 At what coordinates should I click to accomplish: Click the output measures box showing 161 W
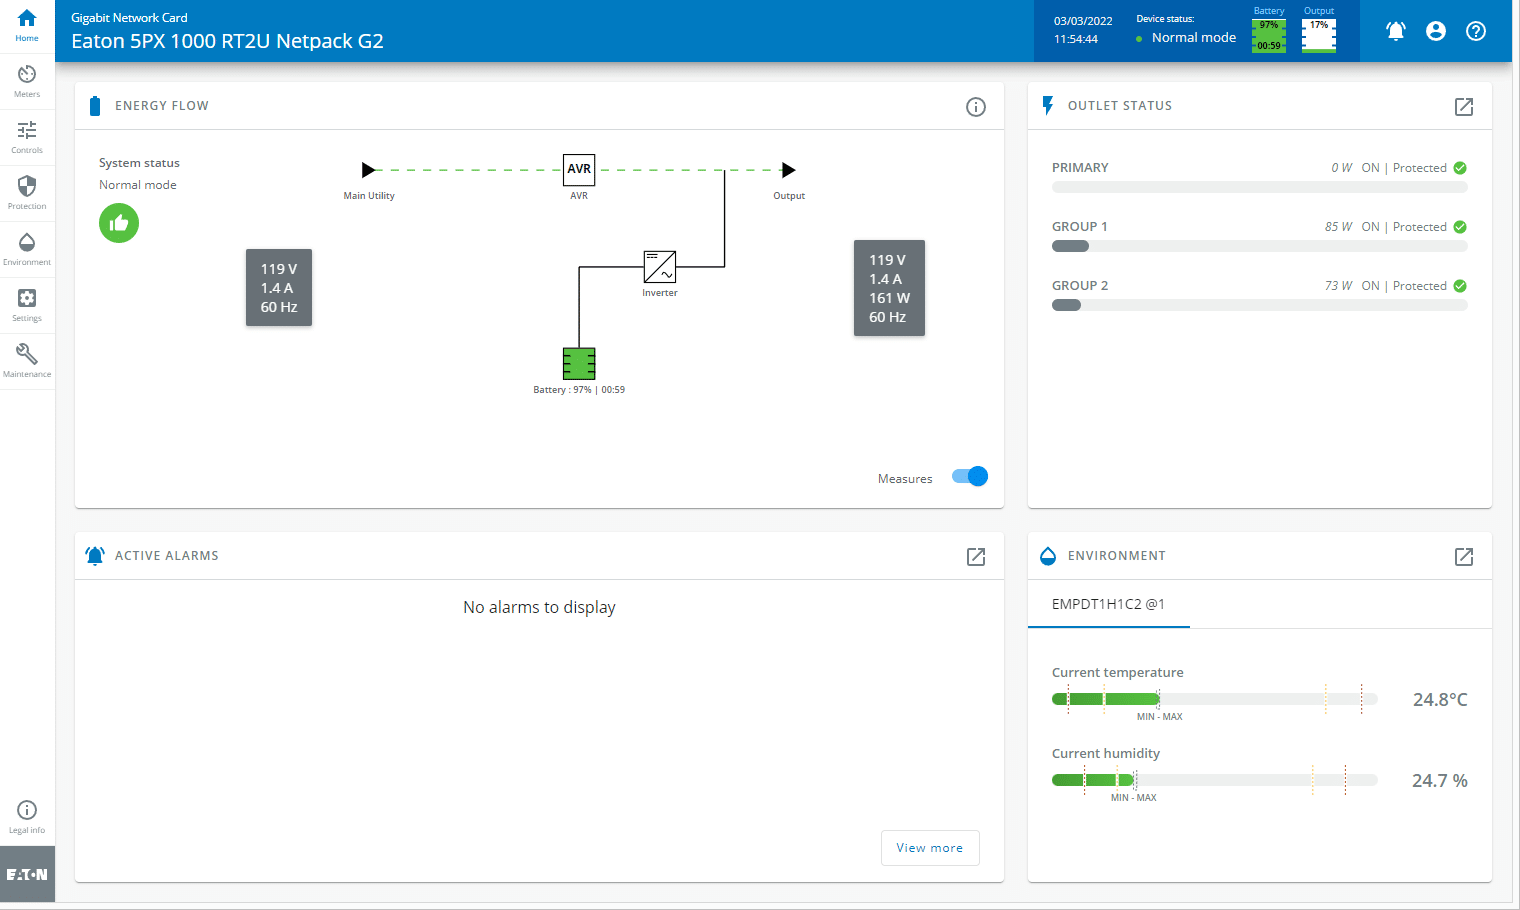[889, 288]
